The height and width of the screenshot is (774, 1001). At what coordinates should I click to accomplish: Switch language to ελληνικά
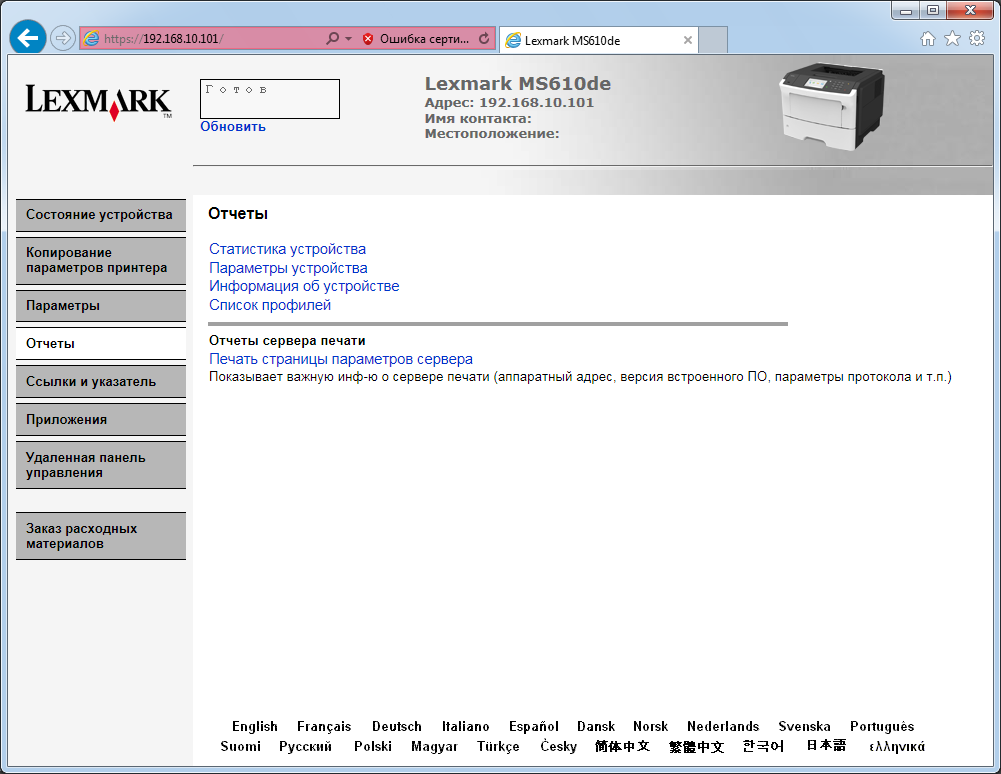(x=897, y=747)
